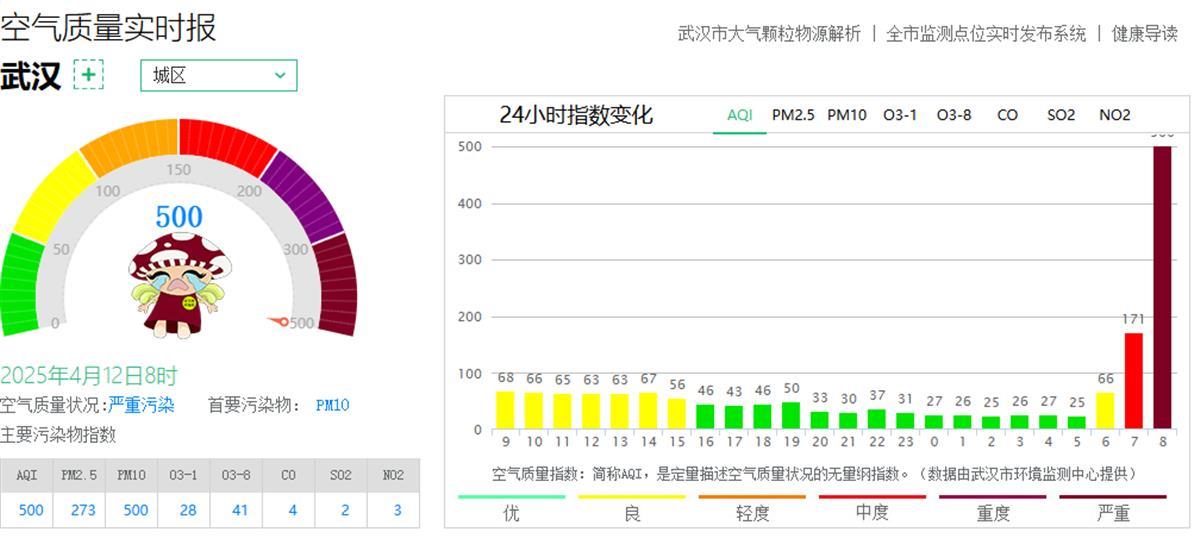
Task: Open 全市监测点位实时发布系统 link
Action: pos(986,33)
